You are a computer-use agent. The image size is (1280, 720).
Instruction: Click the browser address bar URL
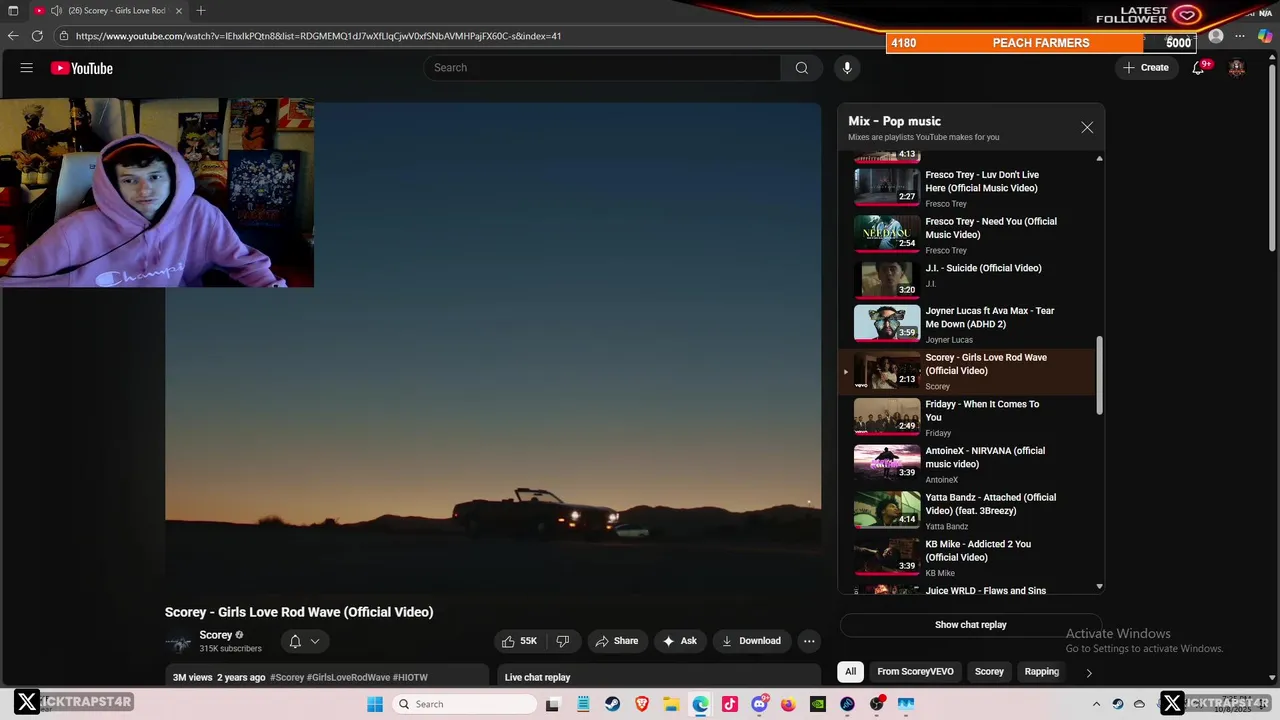[318, 36]
